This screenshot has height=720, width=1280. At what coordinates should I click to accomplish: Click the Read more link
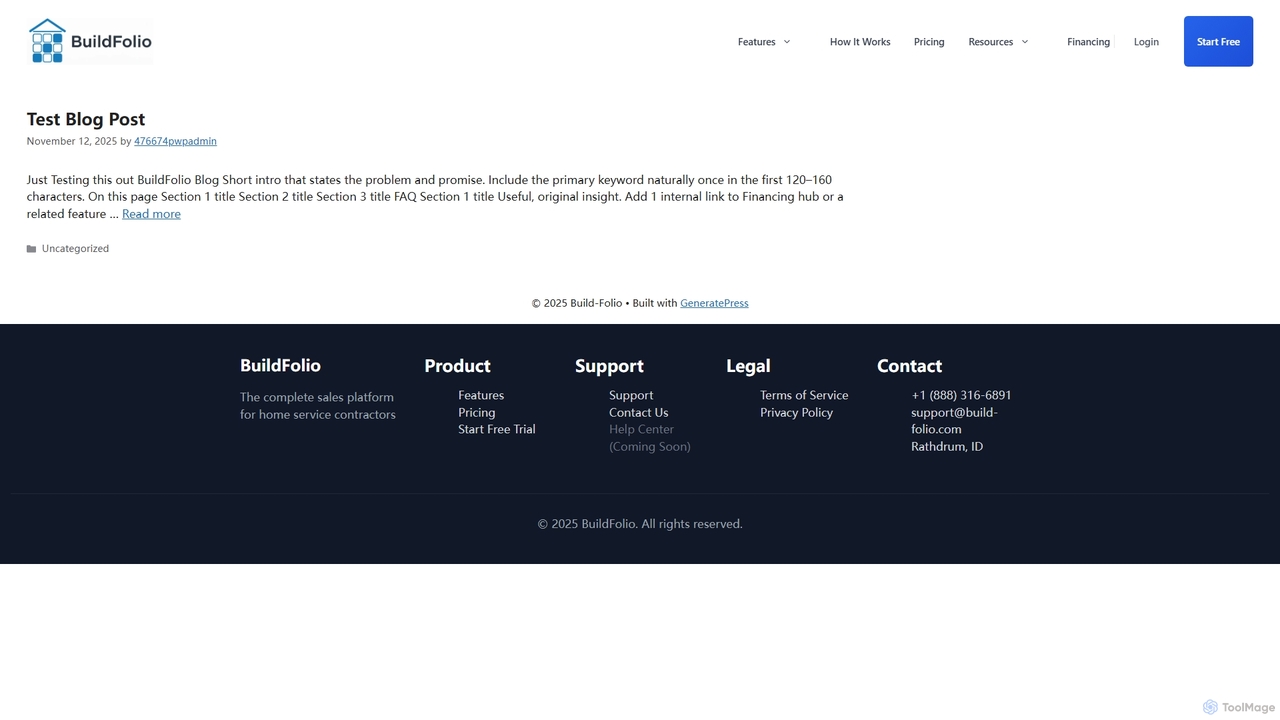pyautogui.click(x=151, y=214)
